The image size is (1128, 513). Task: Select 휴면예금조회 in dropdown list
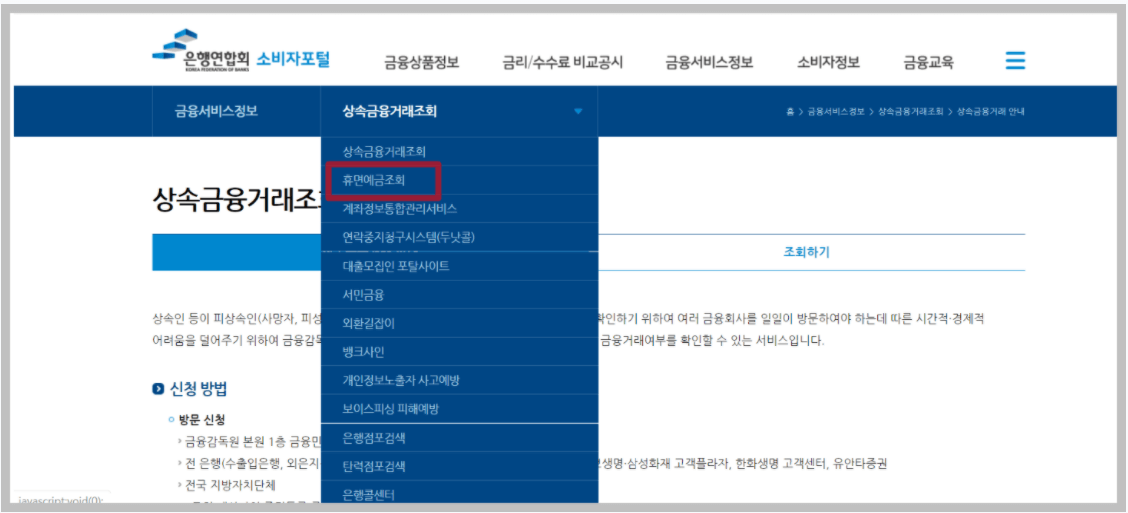click(x=459, y=181)
